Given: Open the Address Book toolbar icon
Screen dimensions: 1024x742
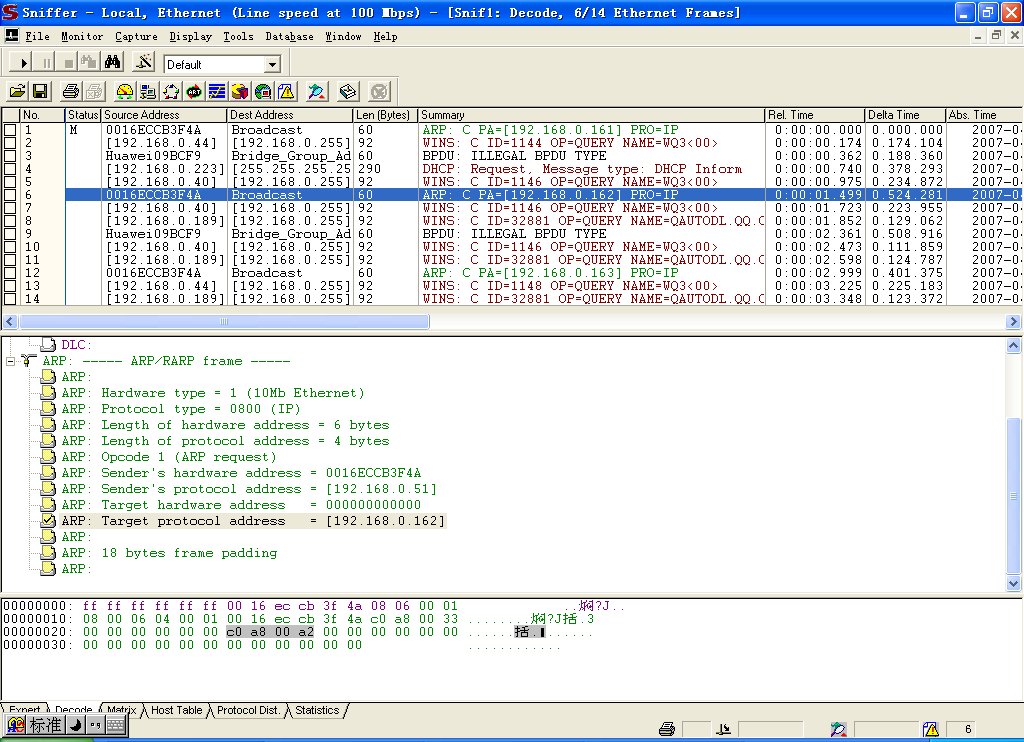Looking at the screenshot, I should click(x=347, y=92).
